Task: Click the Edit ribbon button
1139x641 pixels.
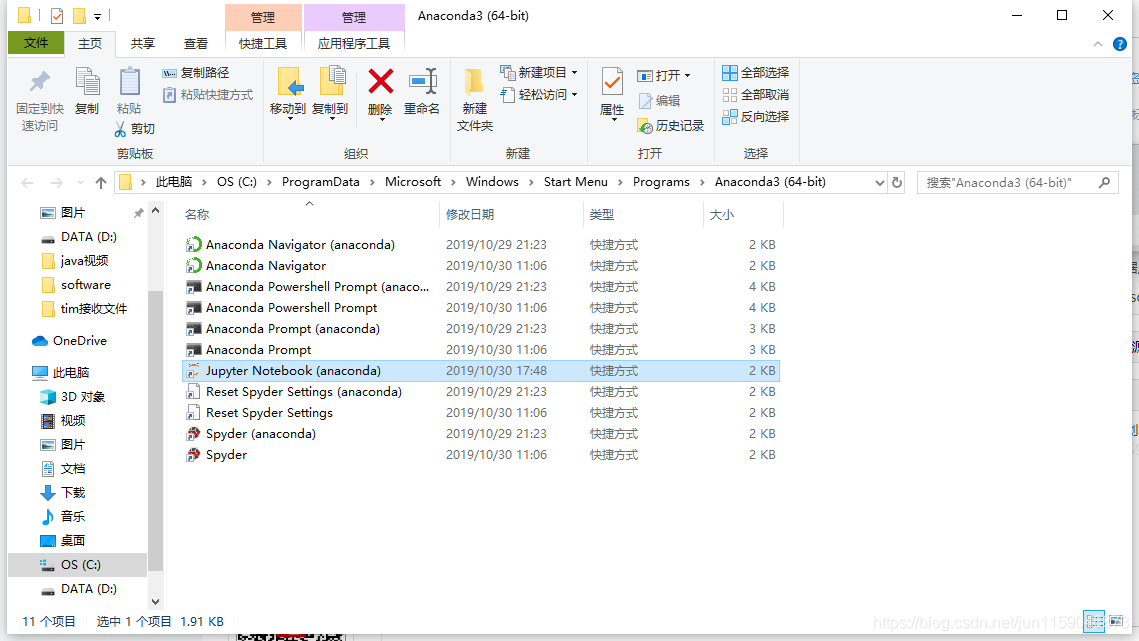Action: point(659,101)
